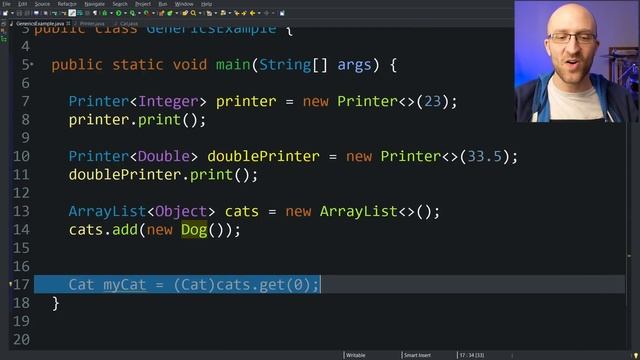This screenshot has height=360, width=640.
Task: Open the Search dropdown arrow
Action: tap(200, 13)
